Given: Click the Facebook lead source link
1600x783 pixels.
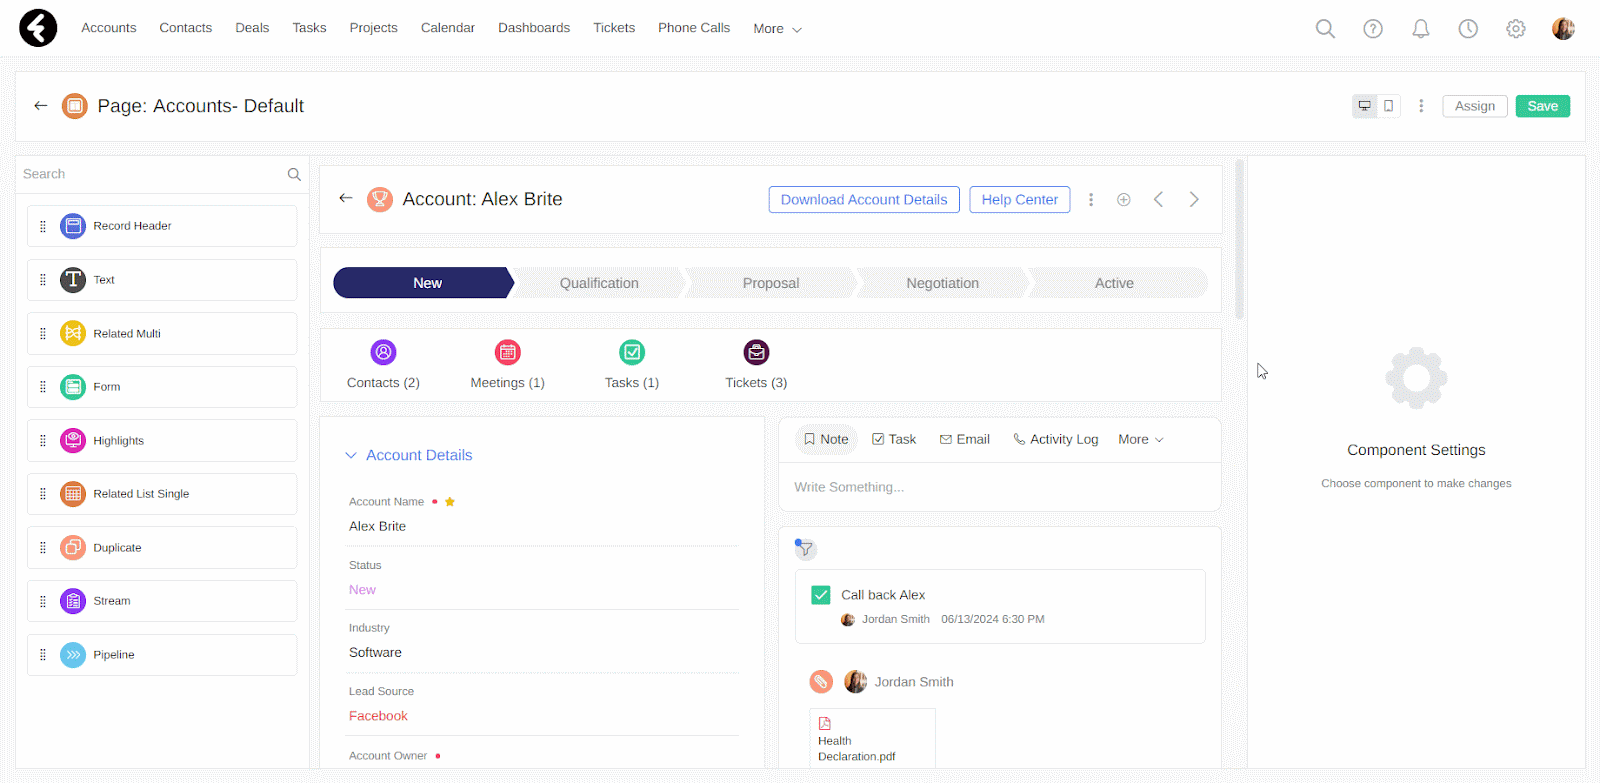Looking at the screenshot, I should (x=378, y=716).
